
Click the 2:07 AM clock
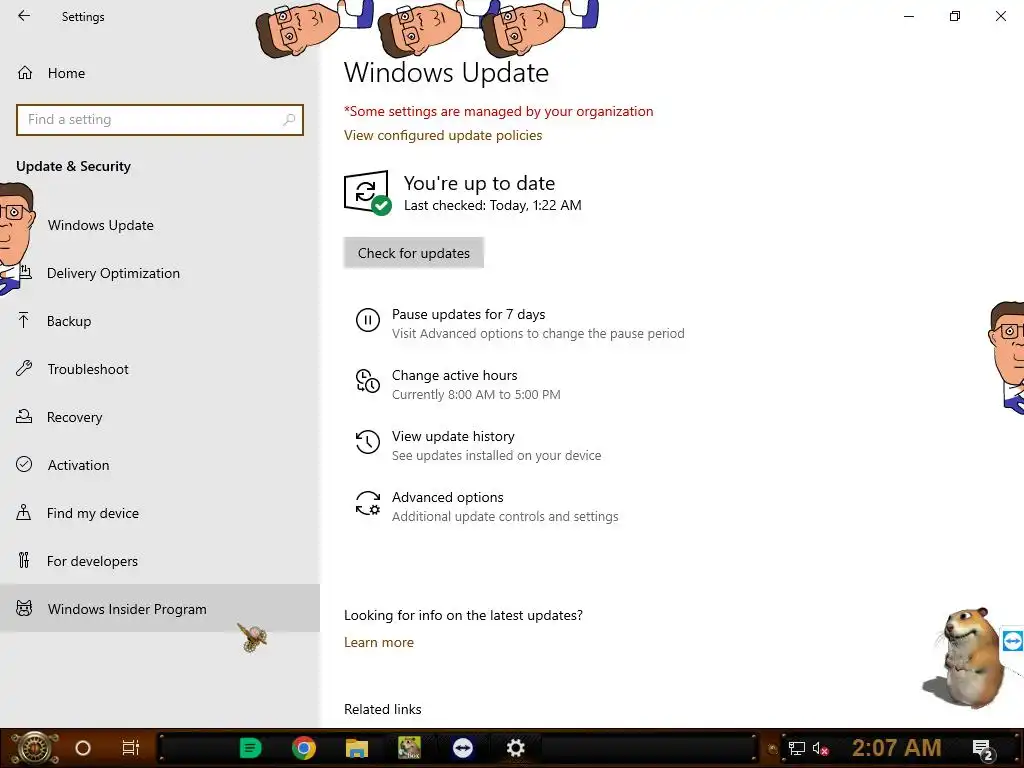pyautogui.click(x=897, y=748)
